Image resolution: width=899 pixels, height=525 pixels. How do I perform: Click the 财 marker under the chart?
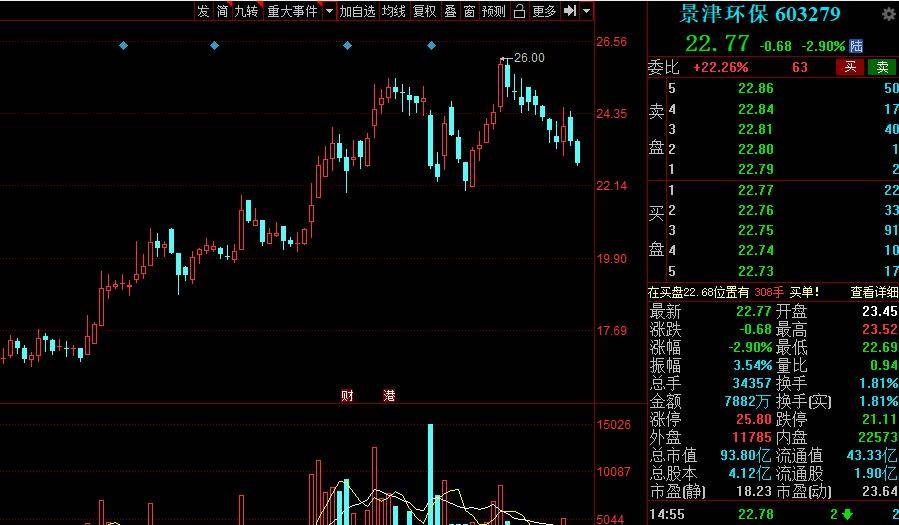[x=347, y=396]
